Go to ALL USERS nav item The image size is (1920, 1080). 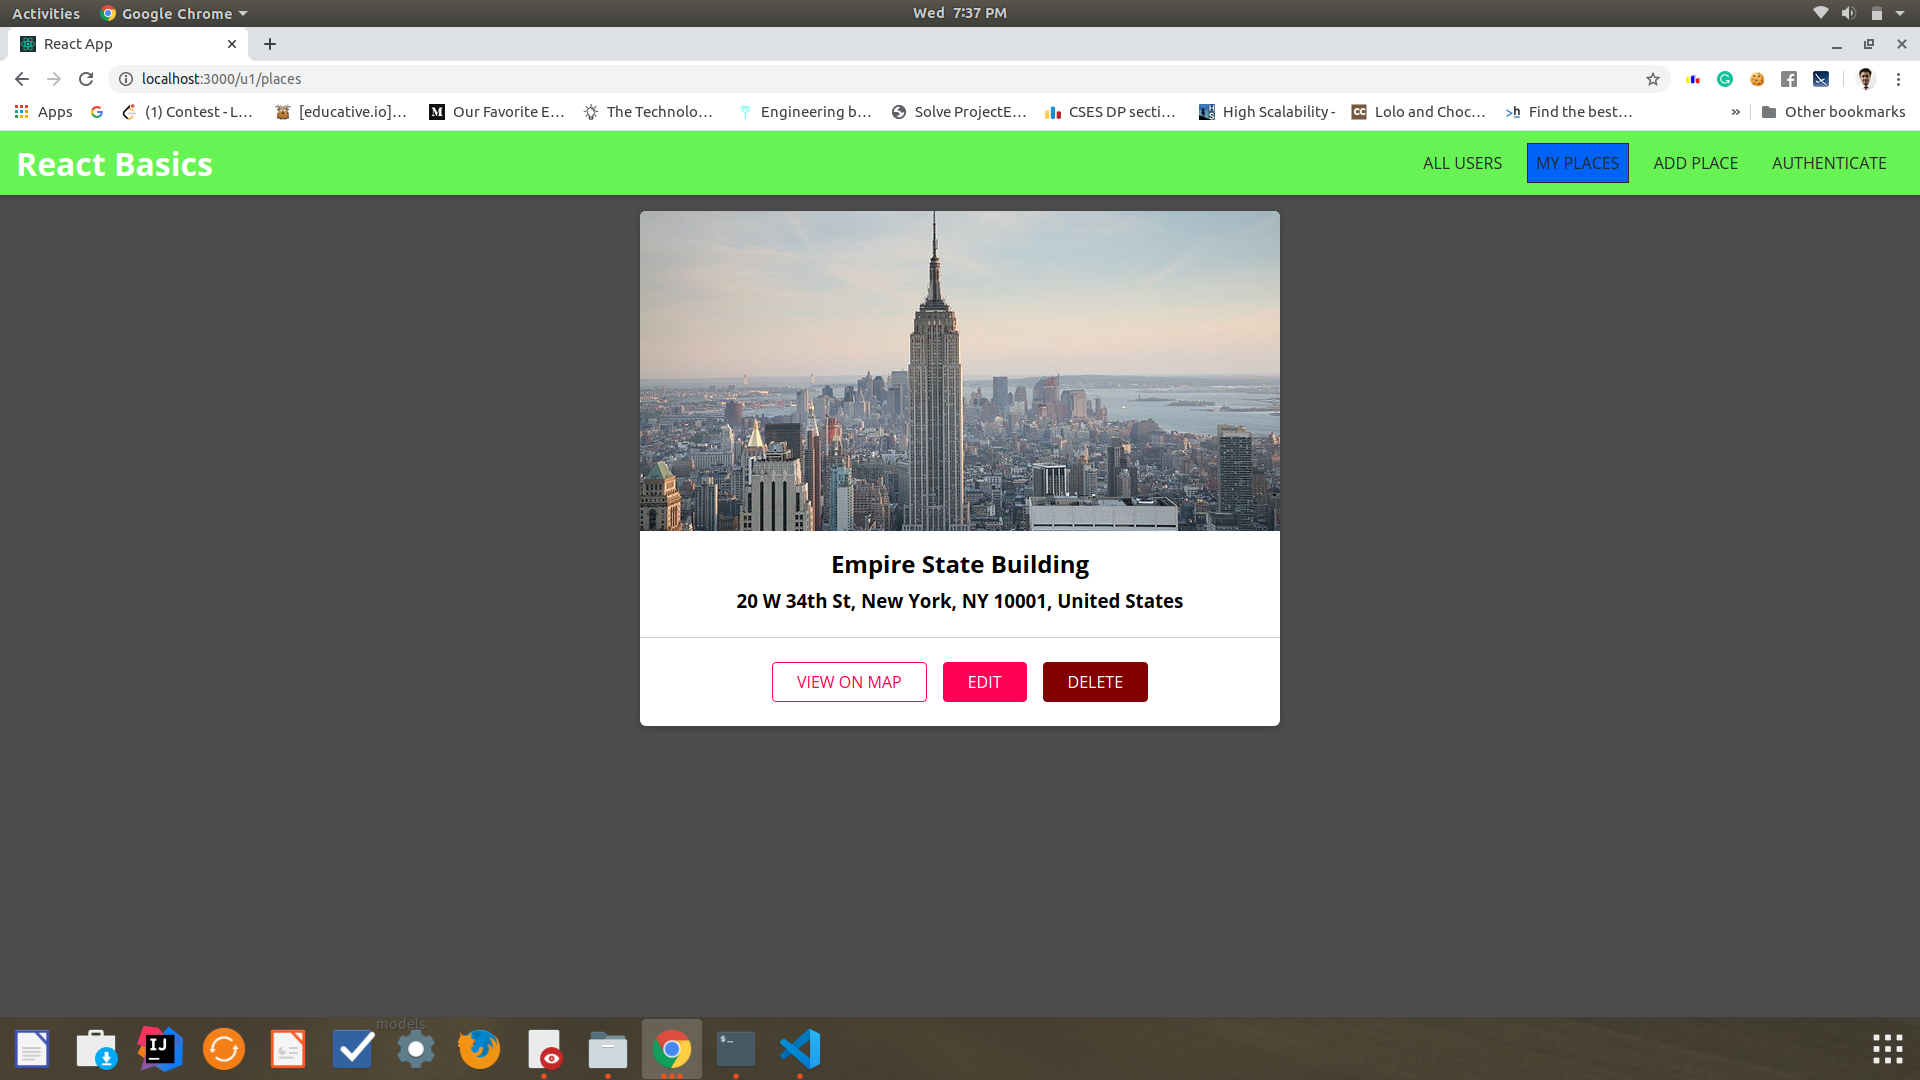pos(1462,163)
